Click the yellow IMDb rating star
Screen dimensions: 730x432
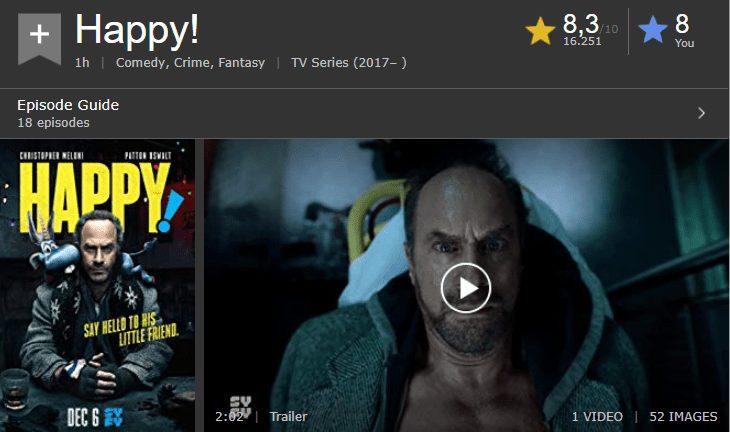click(x=540, y=31)
